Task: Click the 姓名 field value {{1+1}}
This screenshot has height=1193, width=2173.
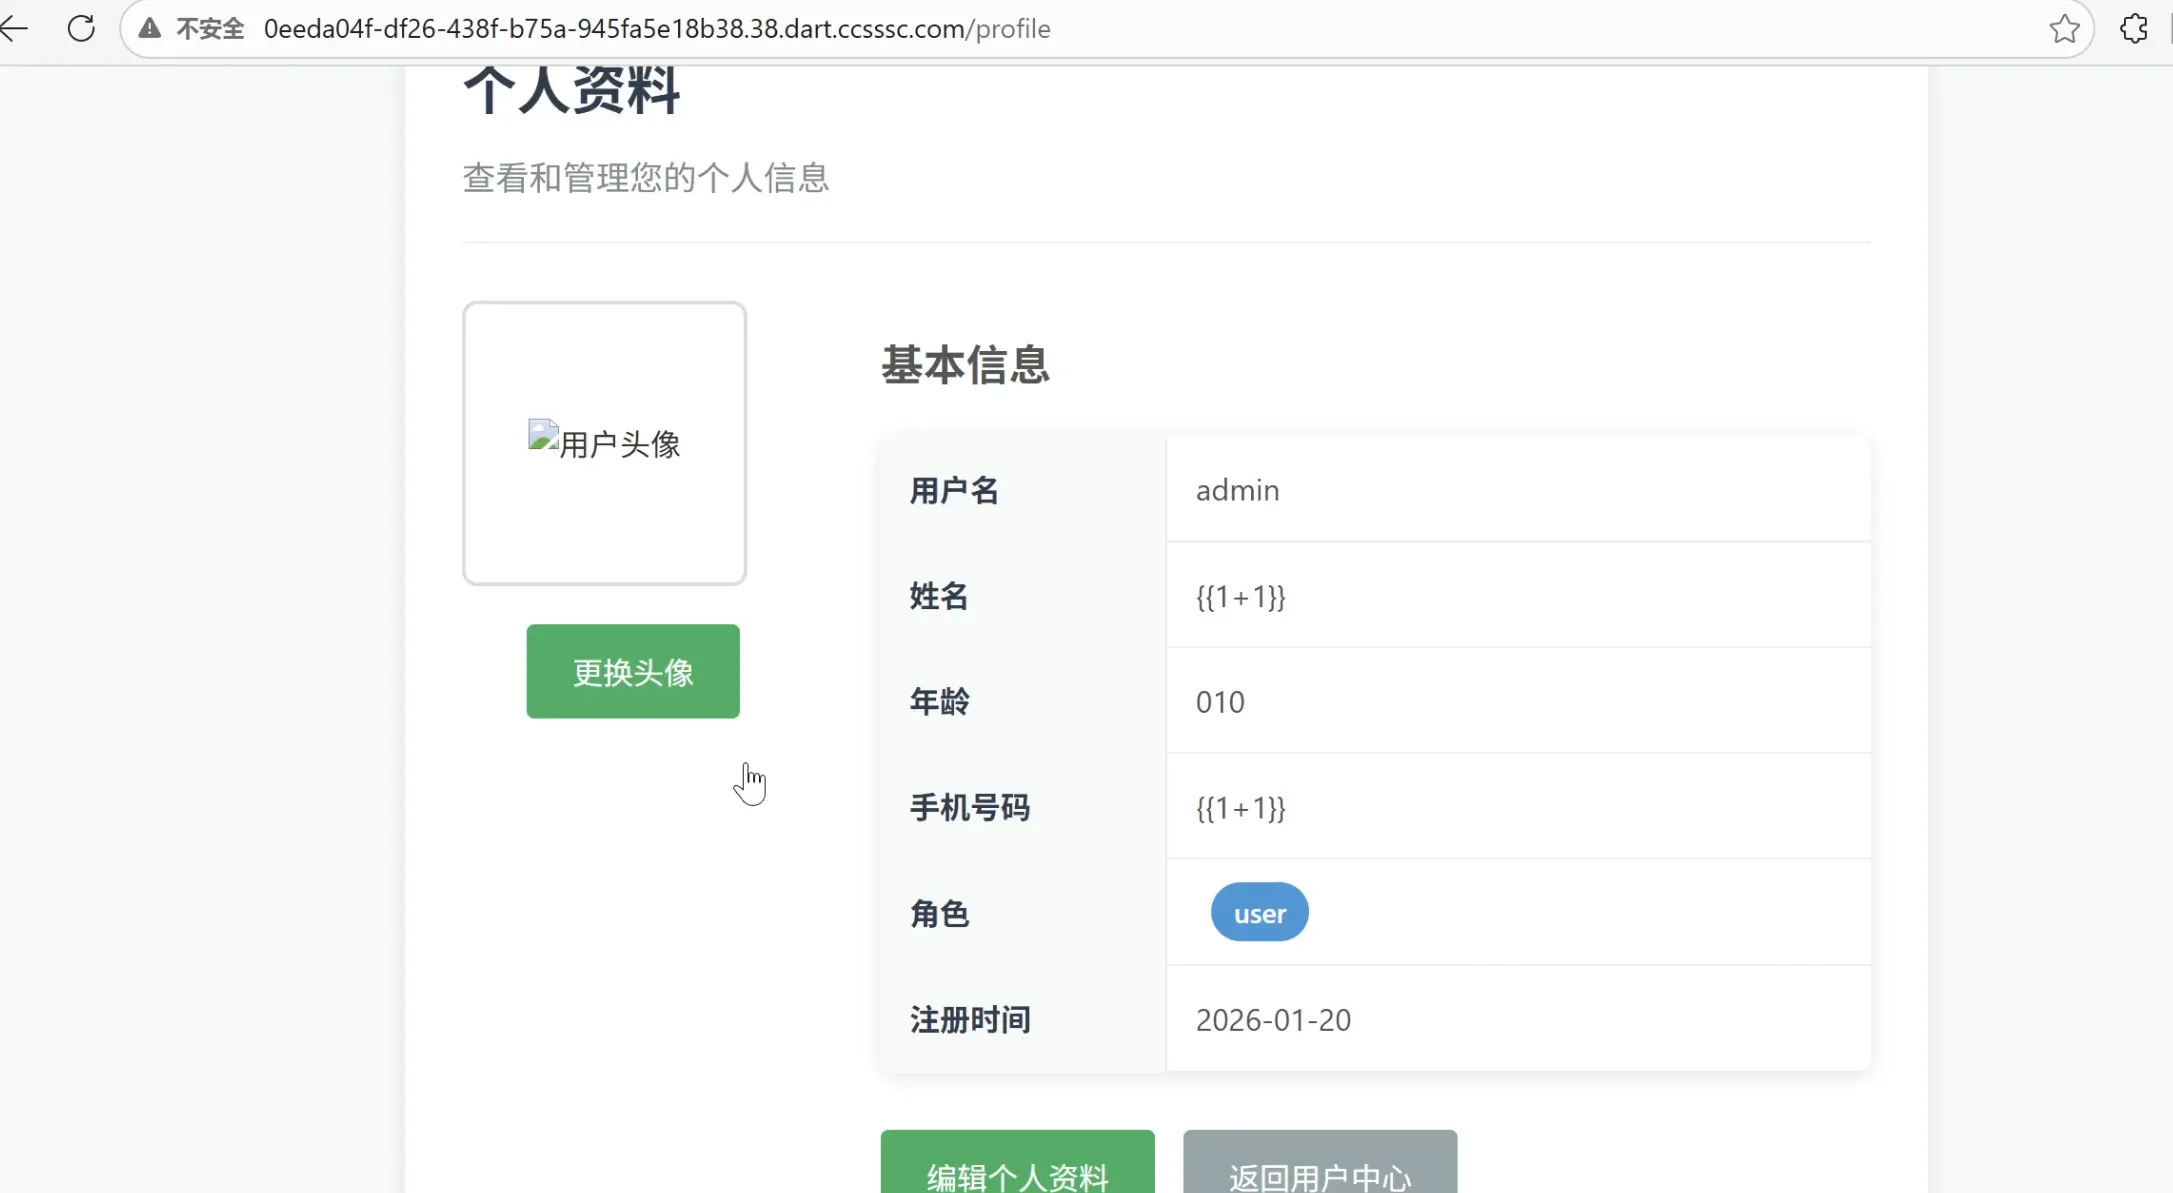Action: [x=1240, y=596]
